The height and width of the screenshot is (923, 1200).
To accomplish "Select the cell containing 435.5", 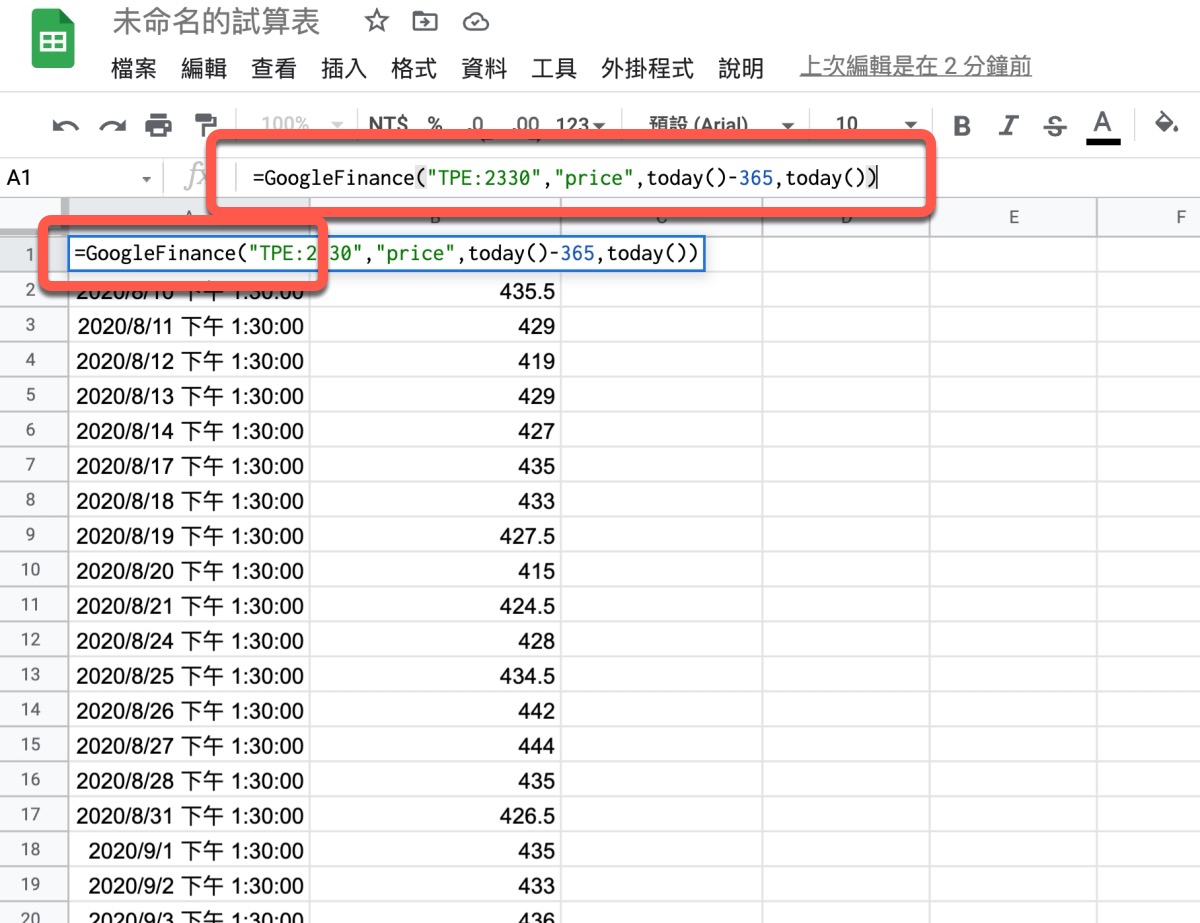I will coord(435,292).
